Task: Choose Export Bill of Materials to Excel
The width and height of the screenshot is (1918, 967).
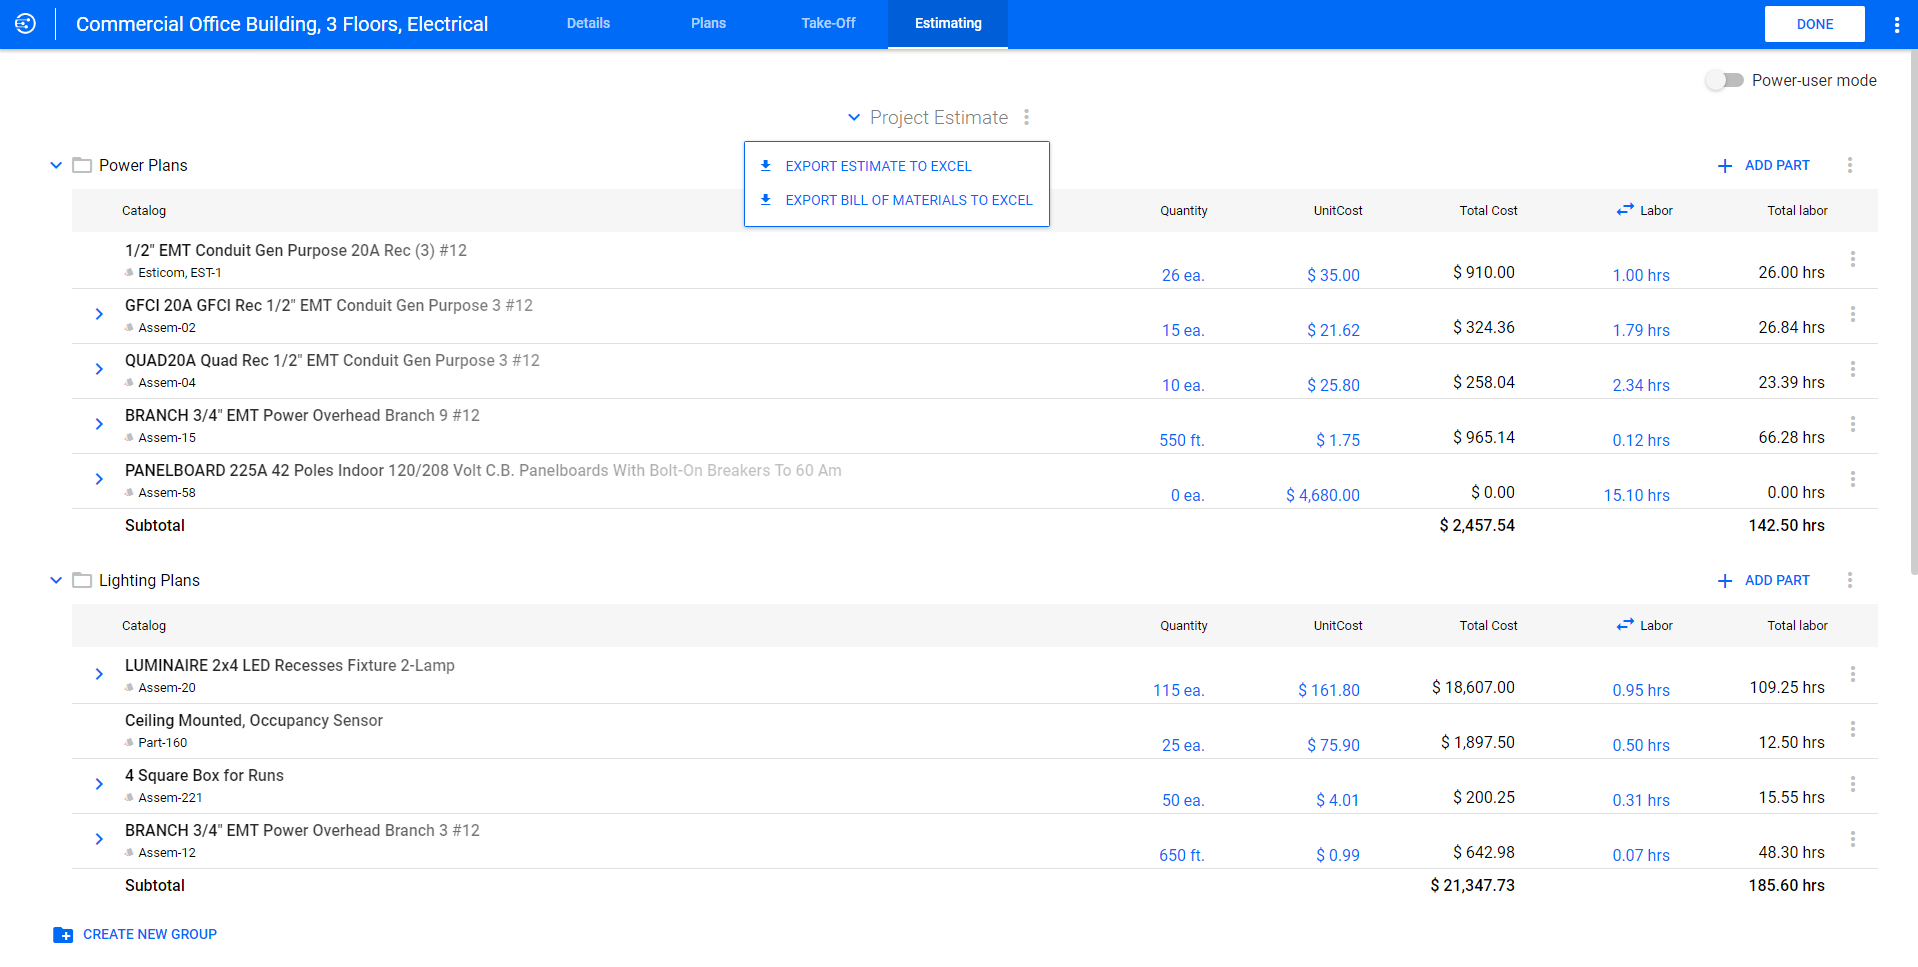Action: pos(897,200)
